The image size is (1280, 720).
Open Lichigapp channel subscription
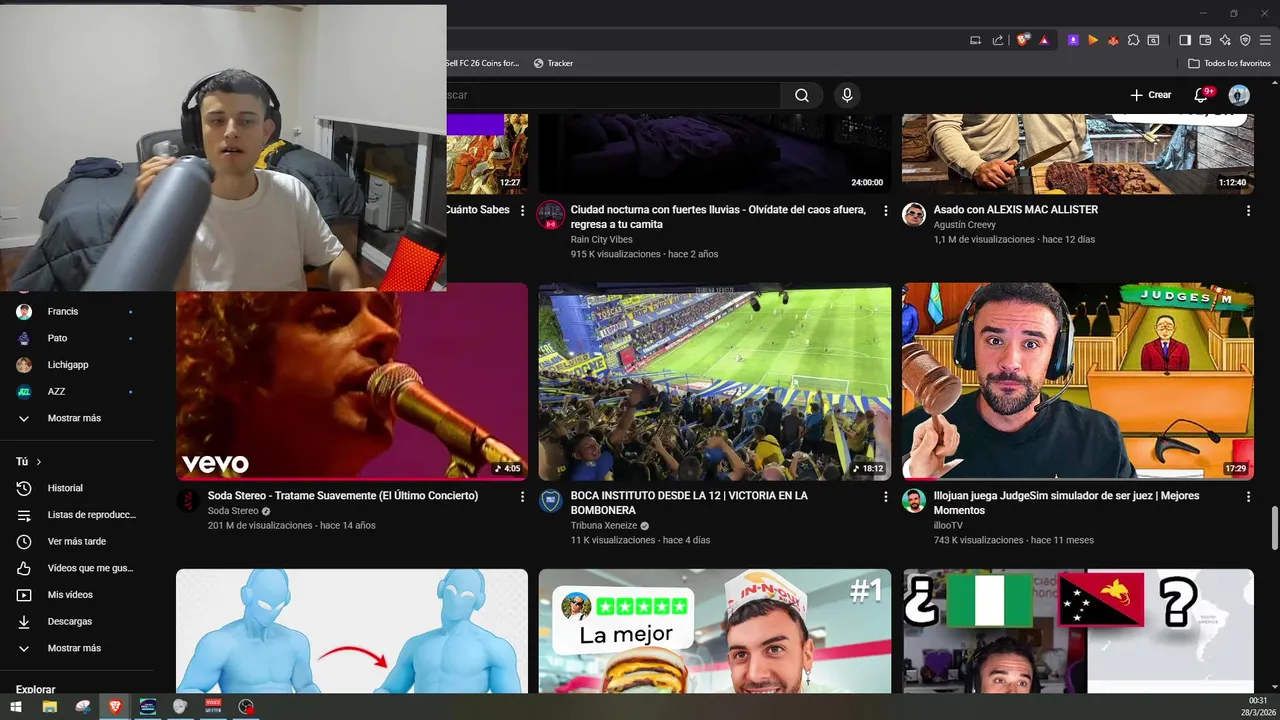(x=76, y=365)
